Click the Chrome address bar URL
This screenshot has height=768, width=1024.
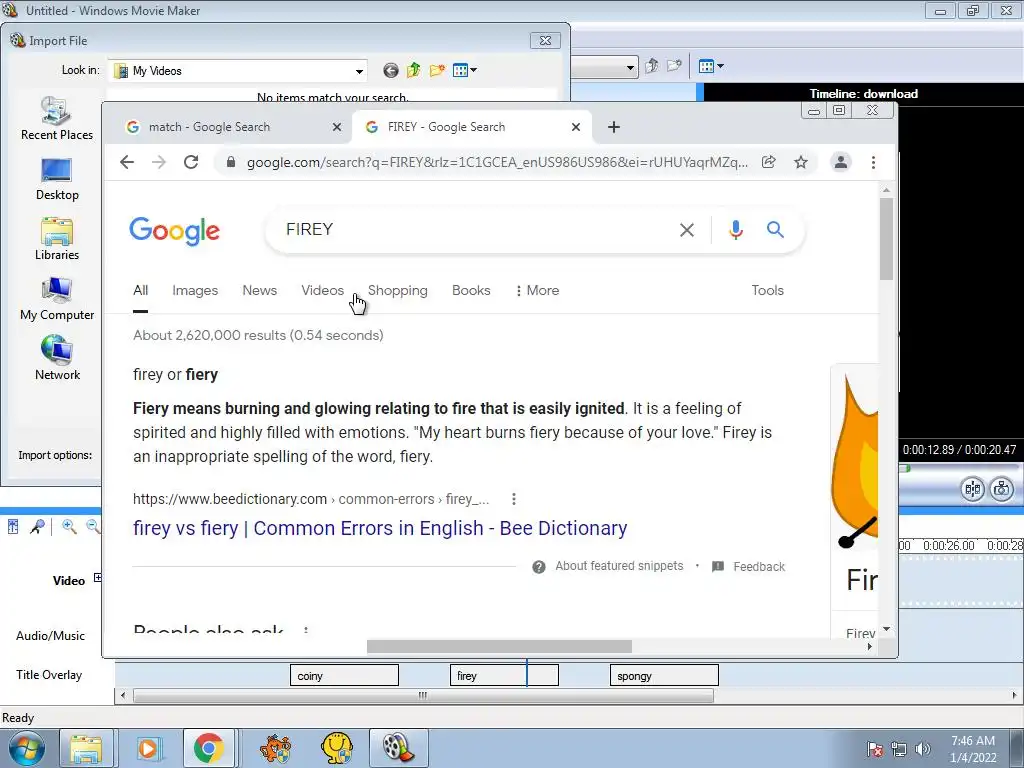click(497, 162)
